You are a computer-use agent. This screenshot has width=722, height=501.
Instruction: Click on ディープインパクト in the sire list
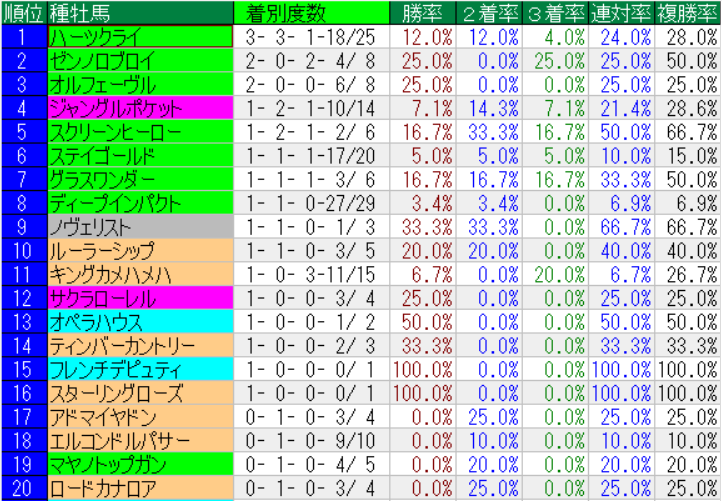140,203
